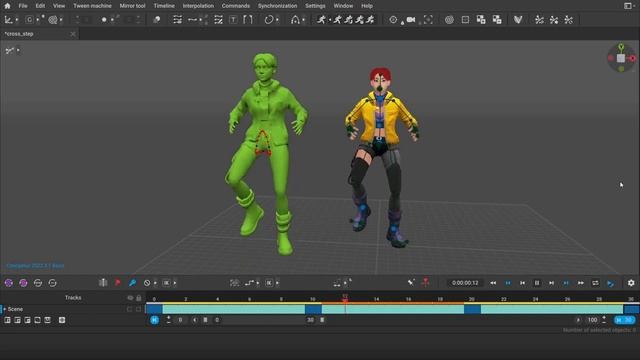Expand the point mode dropdown arrow
Viewport: 640px width, 360px height.
[x=112, y=20]
